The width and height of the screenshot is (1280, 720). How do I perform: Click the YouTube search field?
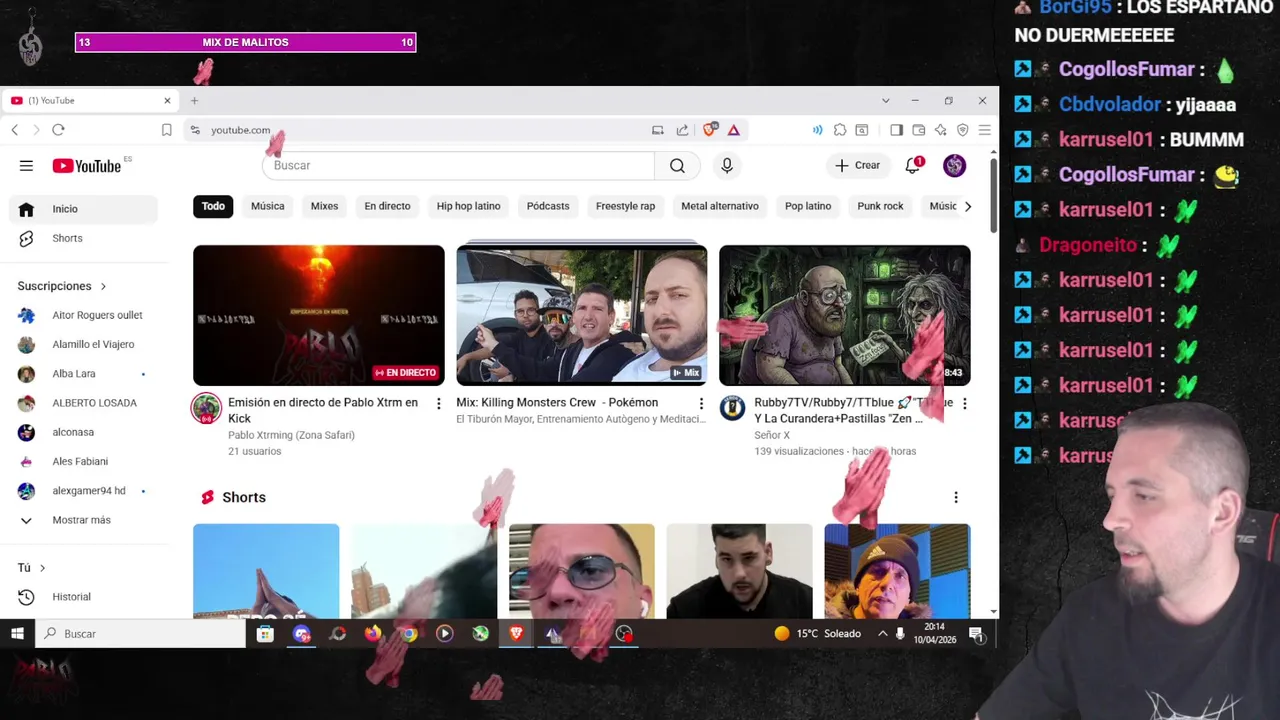(x=458, y=166)
